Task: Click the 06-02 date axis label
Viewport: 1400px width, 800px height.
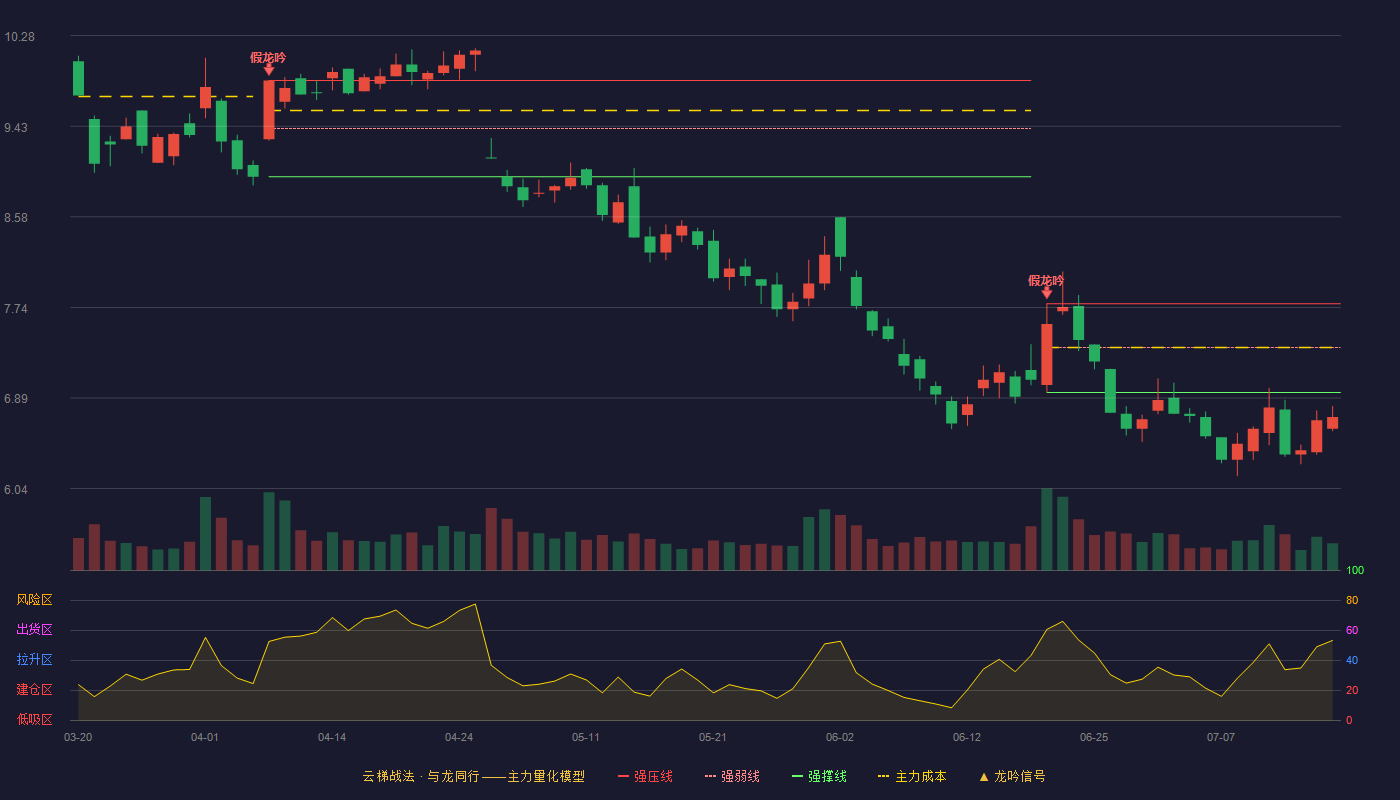Action: pos(840,737)
